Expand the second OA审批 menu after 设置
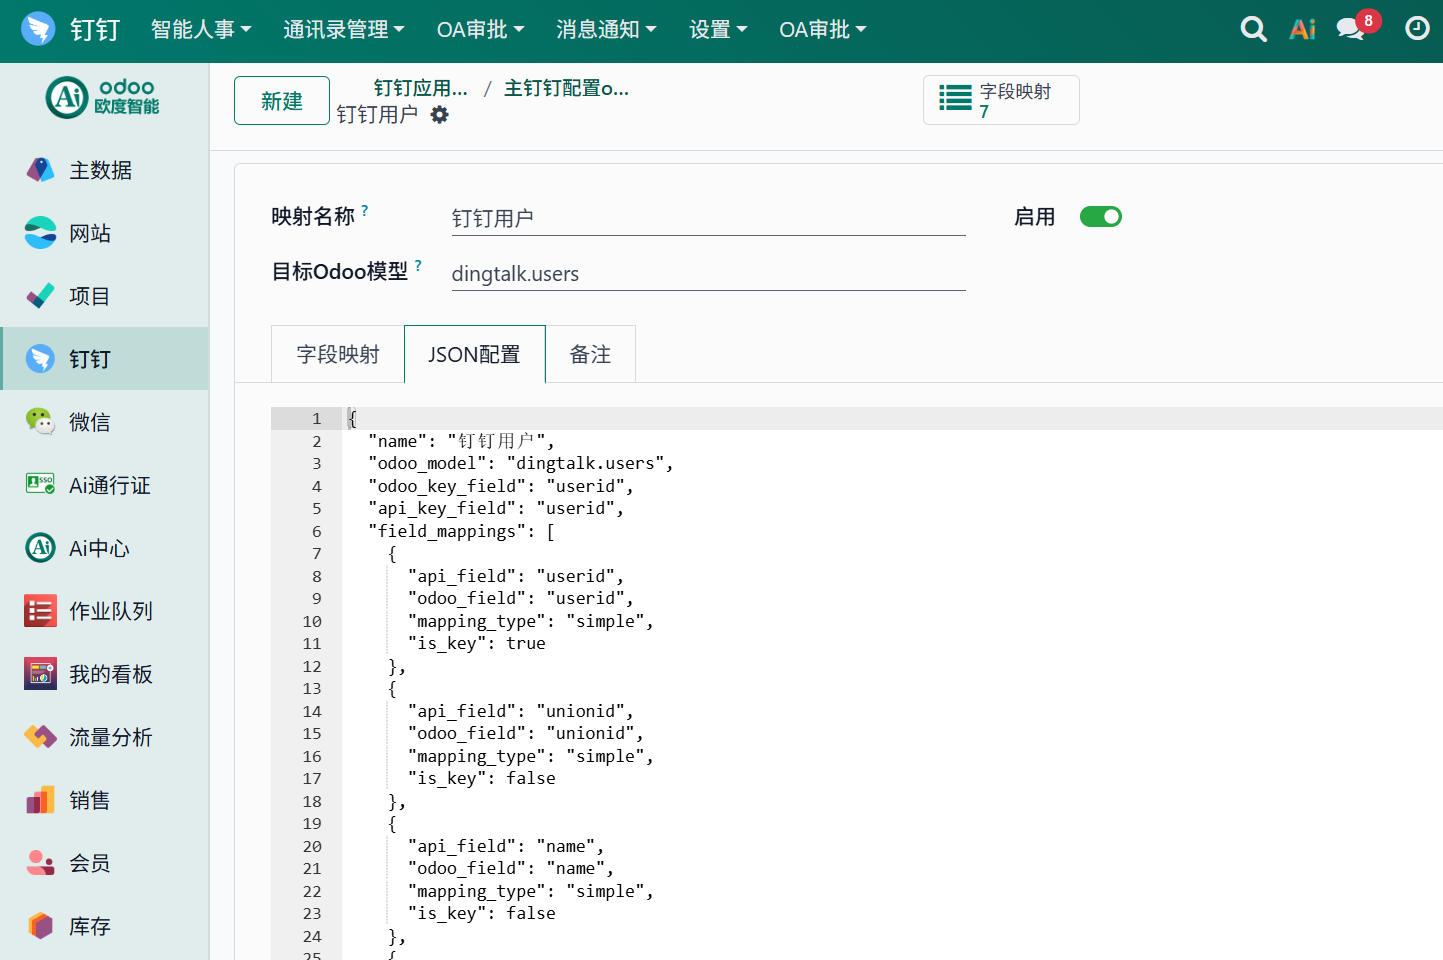Image resolution: width=1443 pixels, height=960 pixels. 823,30
